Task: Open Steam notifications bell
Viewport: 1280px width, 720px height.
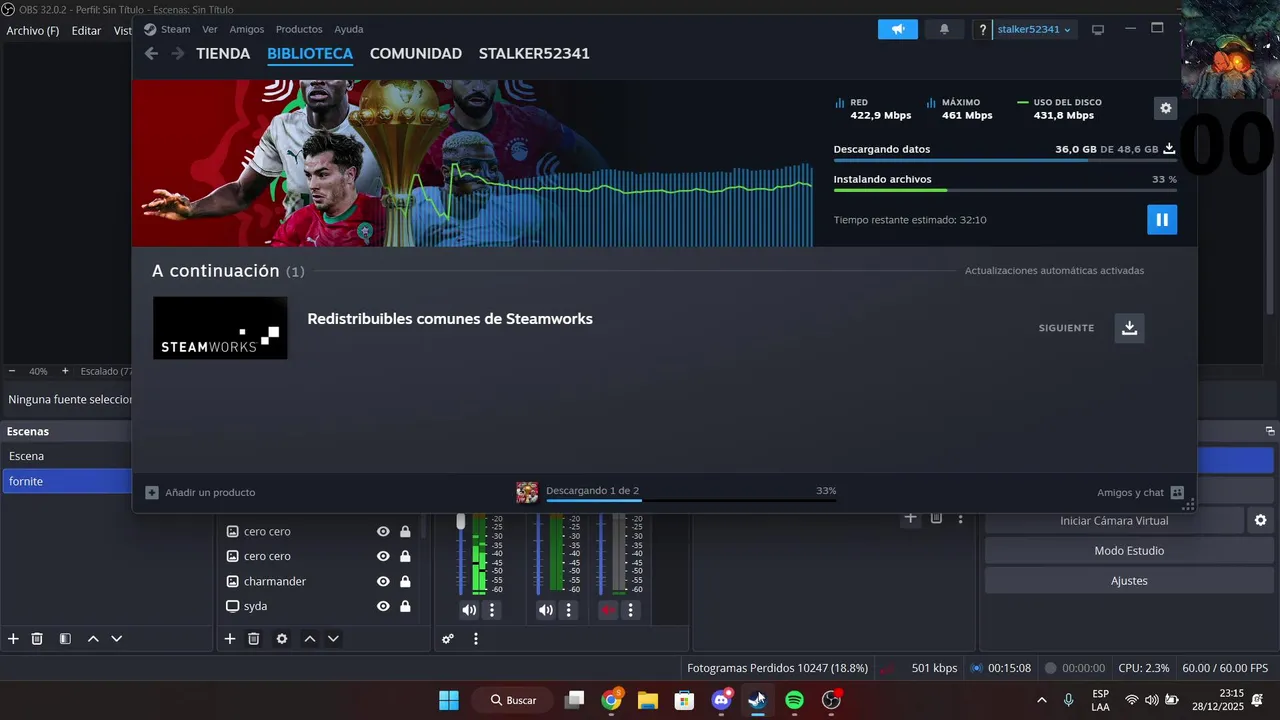Action: [x=944, y=29]
